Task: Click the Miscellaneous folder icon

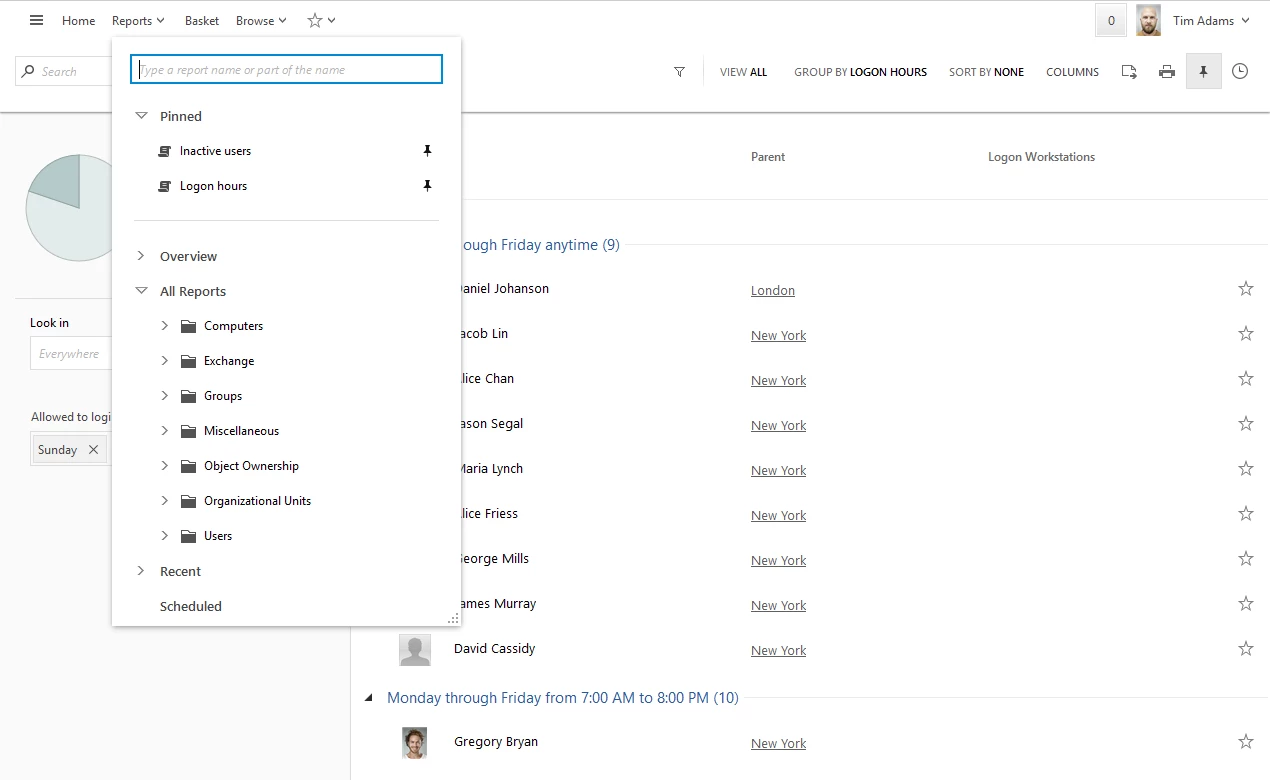Action: click(x=188, y=431)
